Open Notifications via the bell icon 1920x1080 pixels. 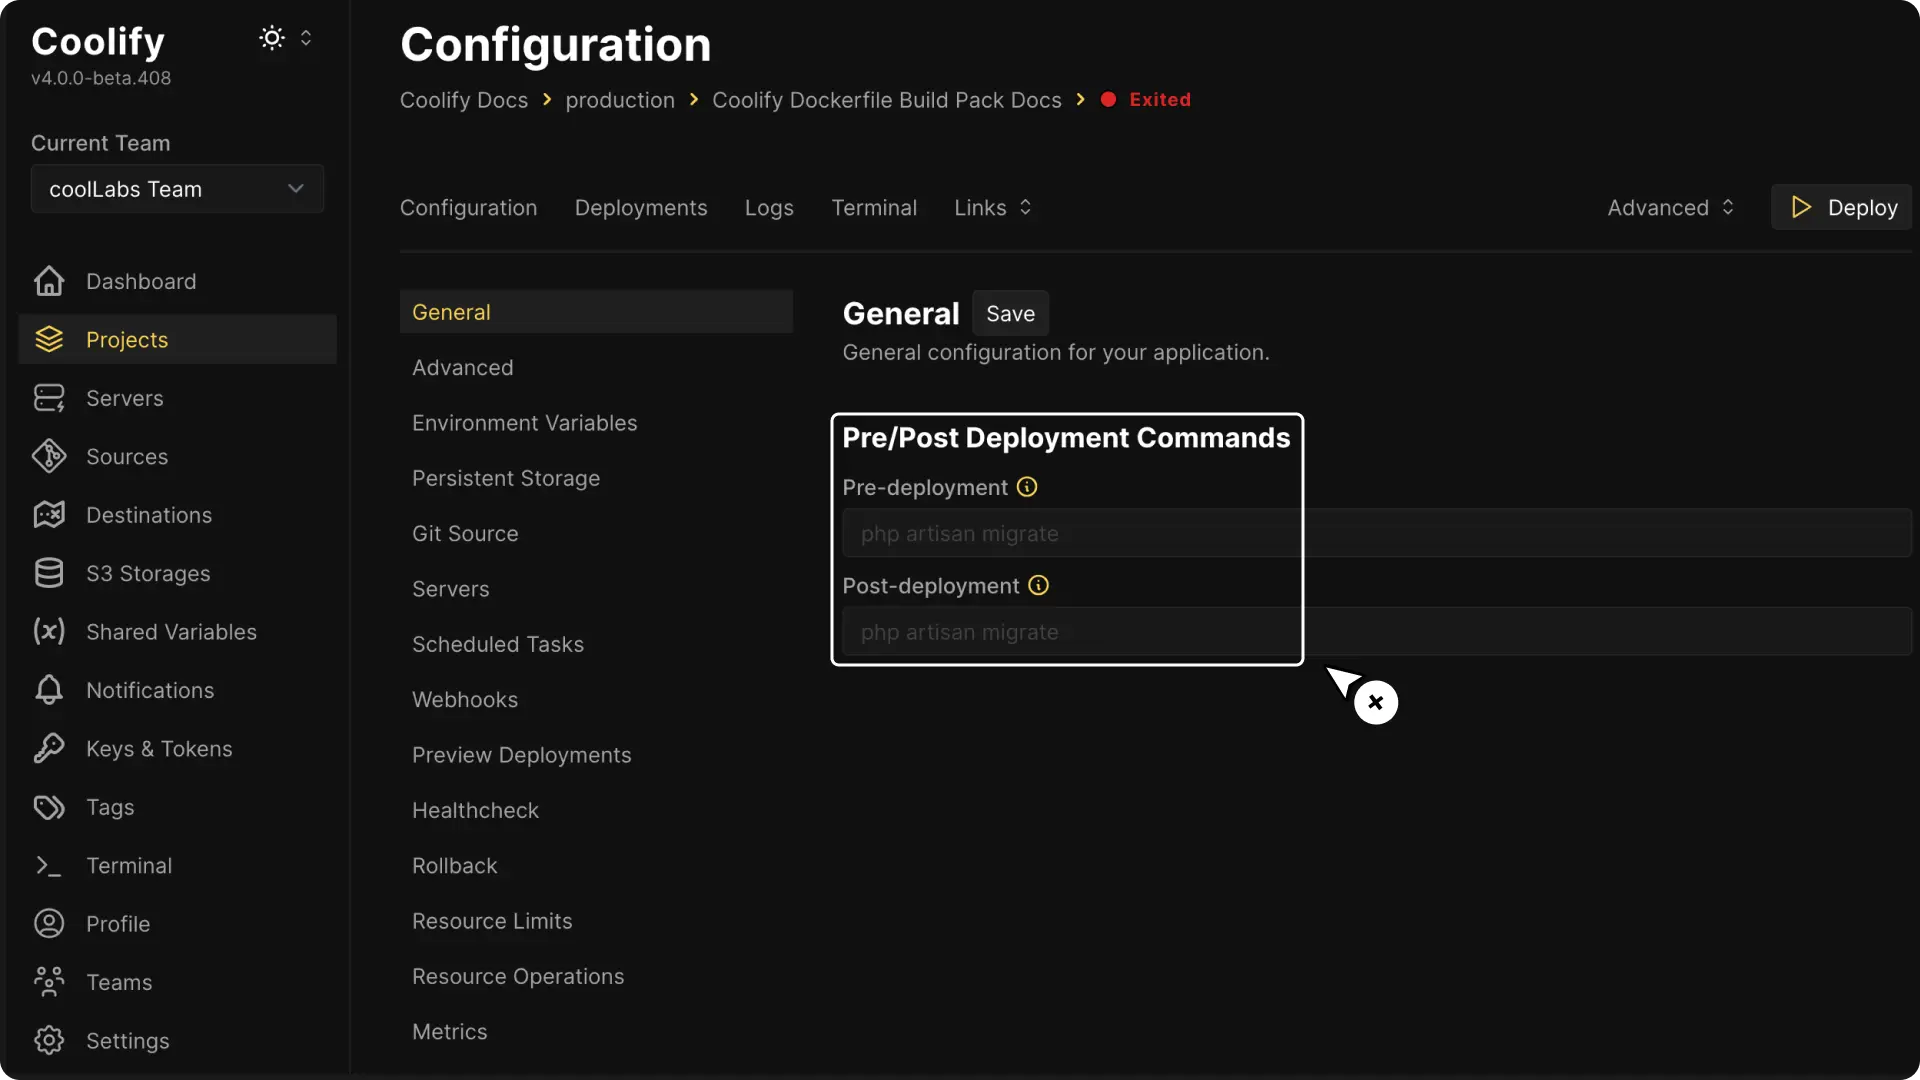(47, 689)
